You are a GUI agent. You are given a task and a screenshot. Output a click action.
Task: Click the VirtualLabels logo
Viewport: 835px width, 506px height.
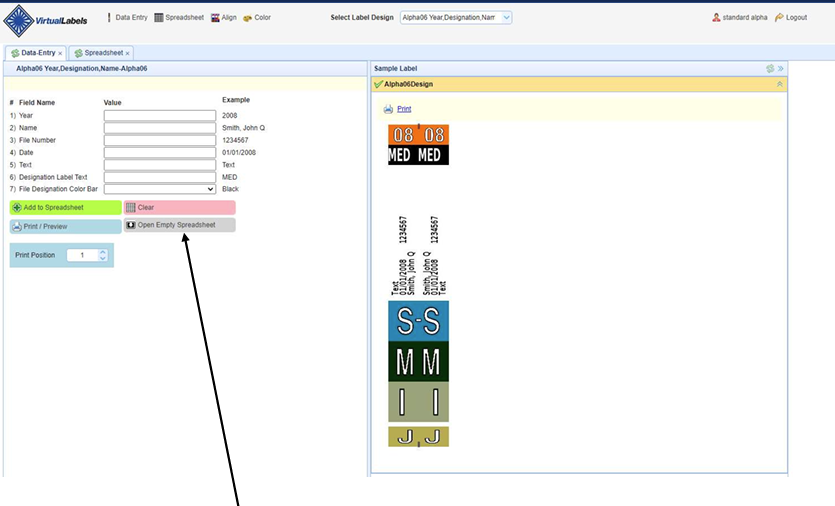click(45, 21)
